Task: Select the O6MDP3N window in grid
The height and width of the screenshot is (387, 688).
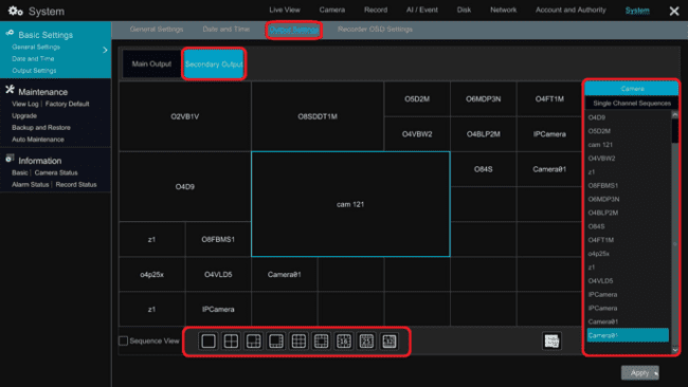Action: pyautogui.click(x=483, y=99)
